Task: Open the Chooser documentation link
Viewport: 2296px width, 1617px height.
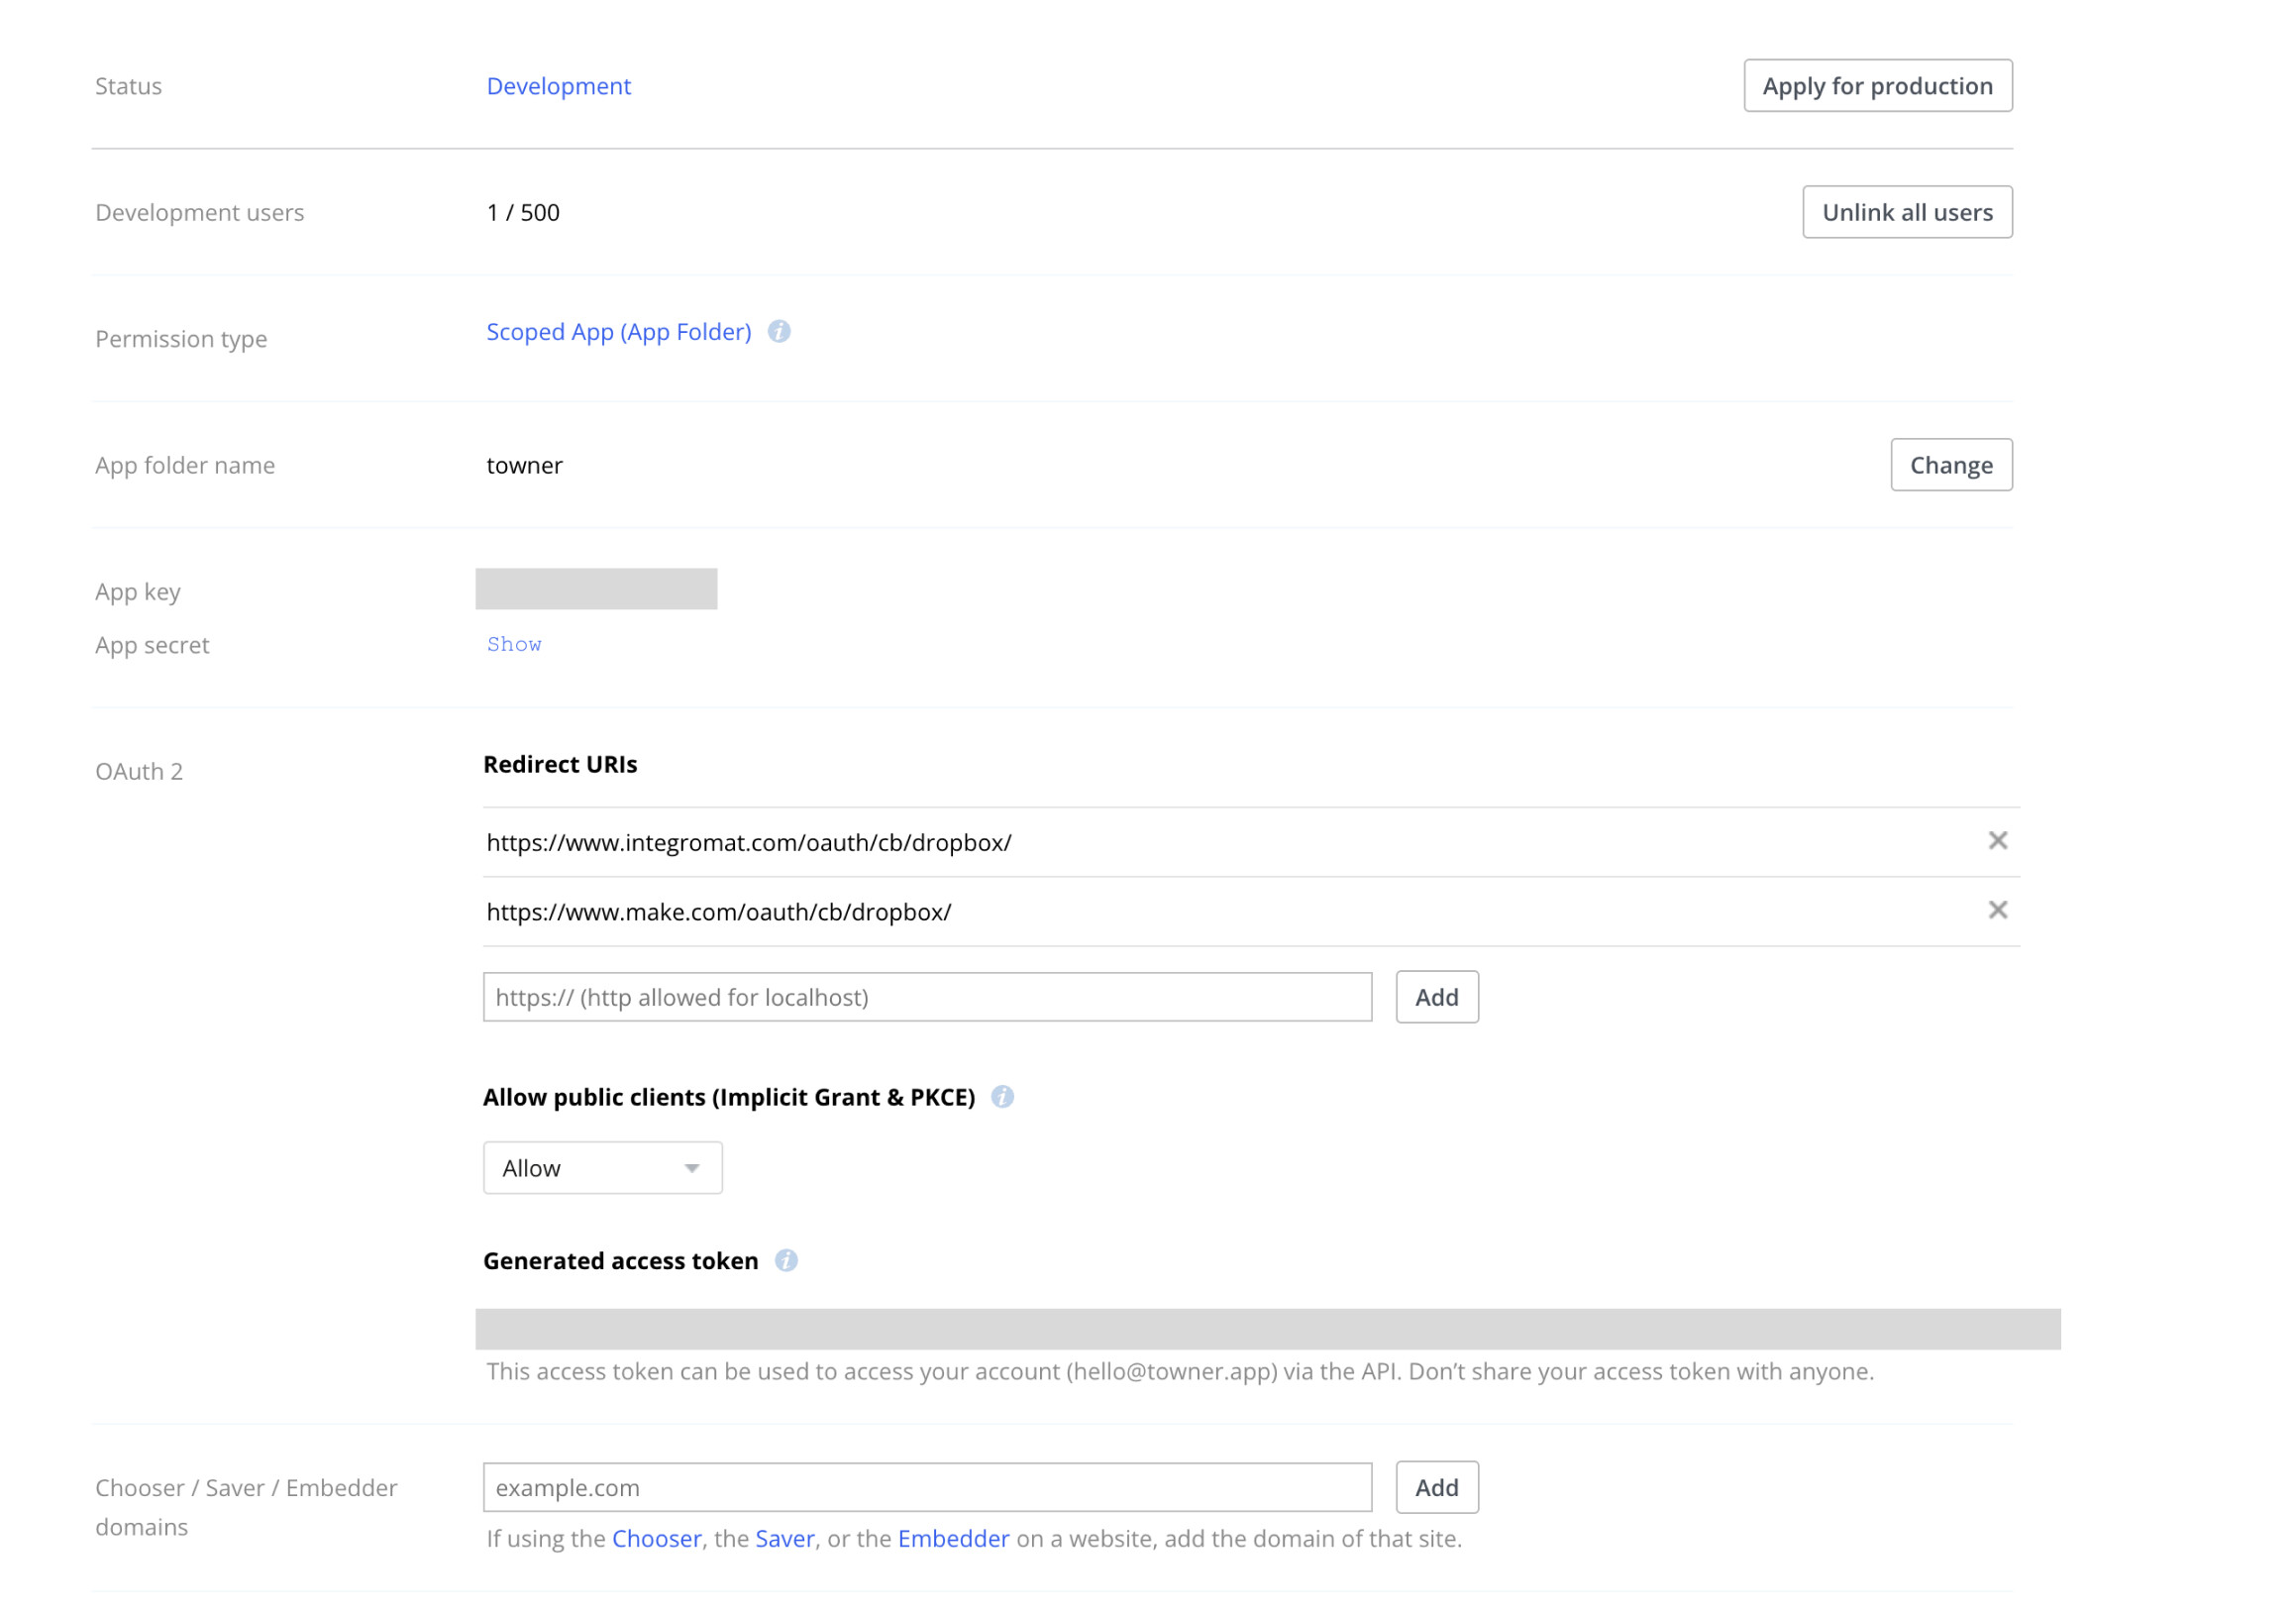Action: 656,1538
